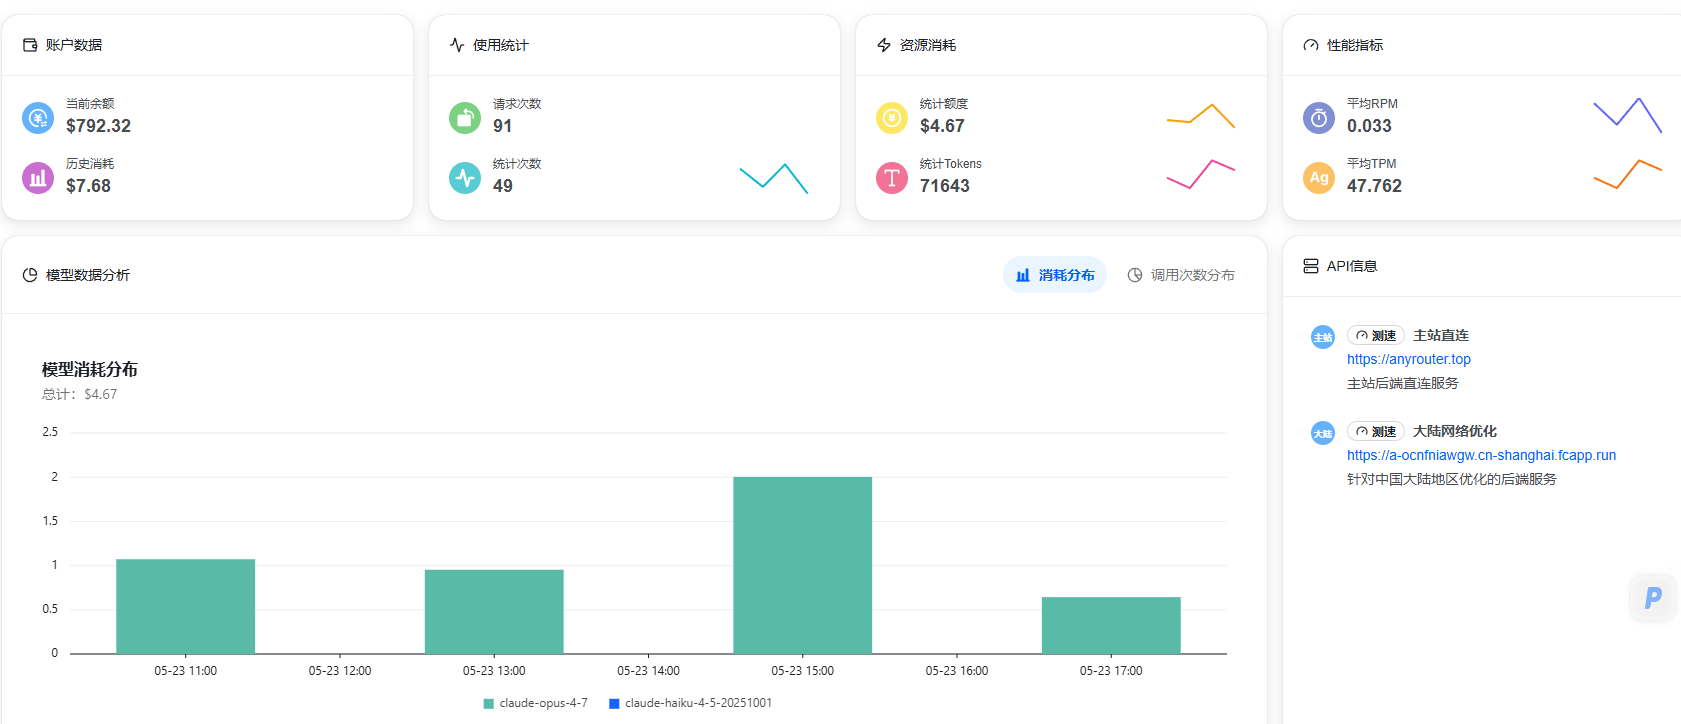Open the https://anyrouter.top link
1681x724 pixels.
[1409, 359]
